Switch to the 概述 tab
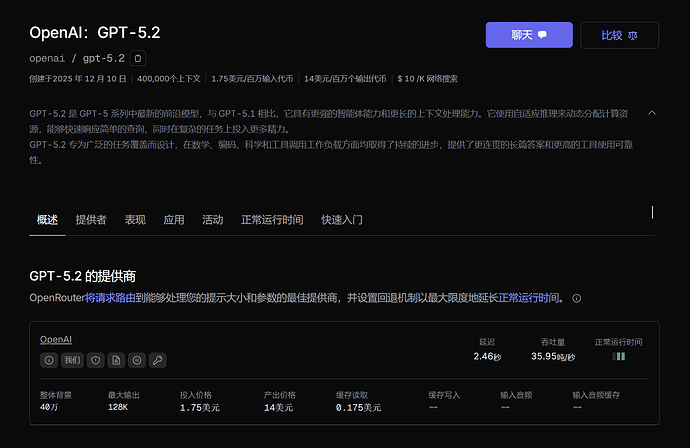 pos(47,220)
